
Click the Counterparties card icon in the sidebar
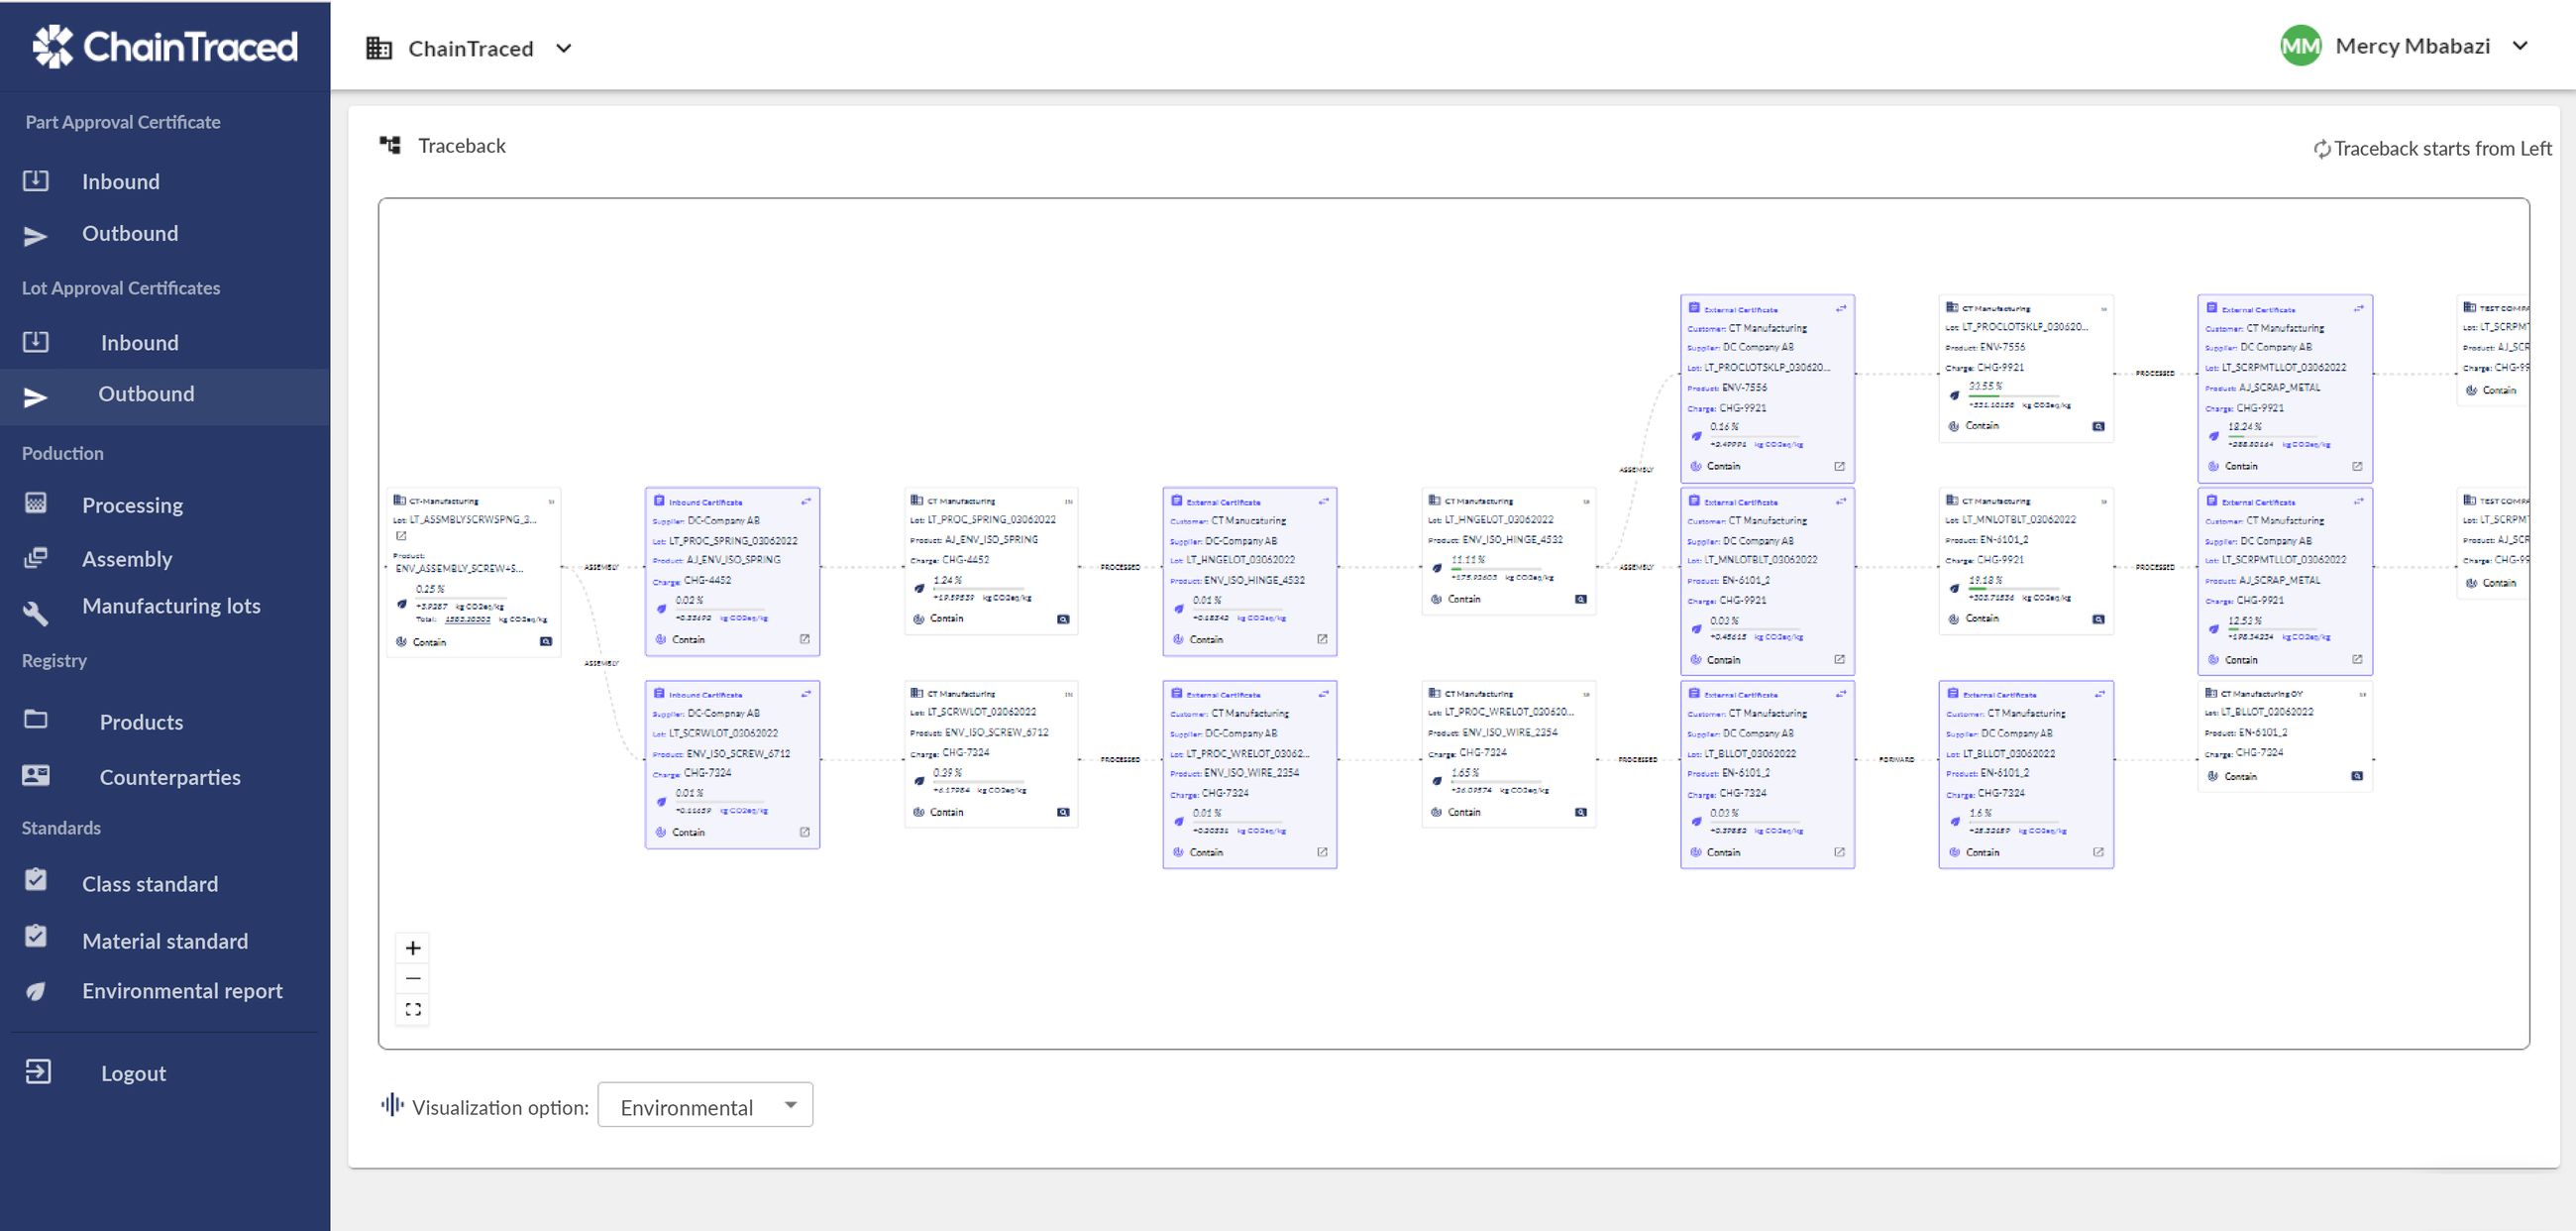[36, 775]
